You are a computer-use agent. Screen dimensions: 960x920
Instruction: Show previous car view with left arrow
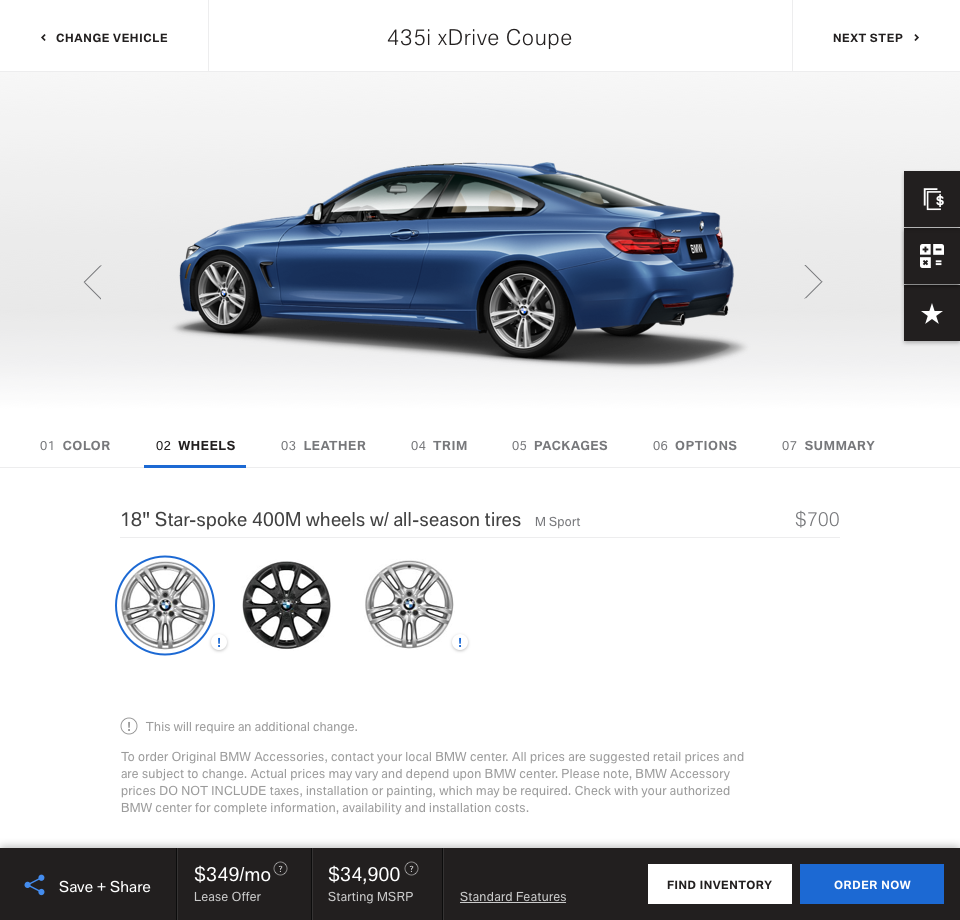pyautogui.click(x=93, y=282)
